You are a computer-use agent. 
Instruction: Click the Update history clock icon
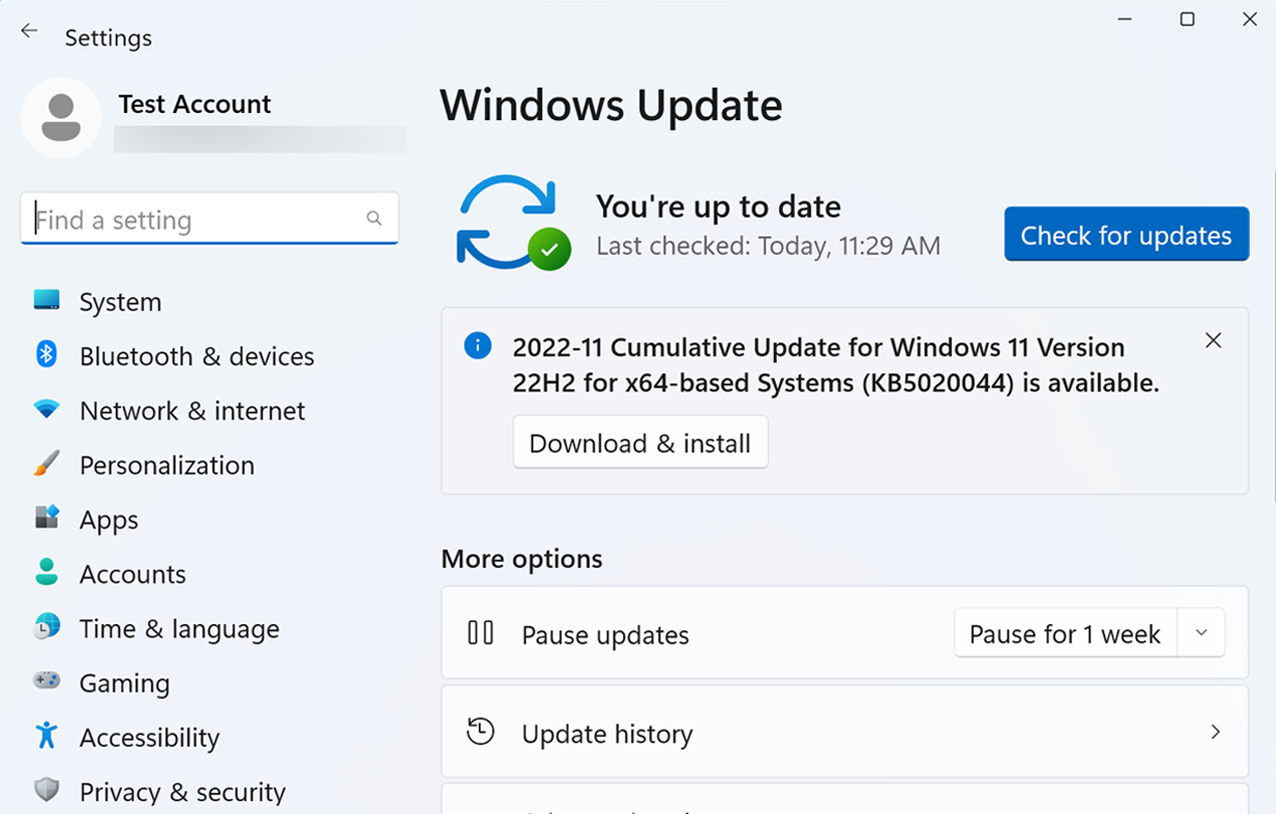(481, 731)
